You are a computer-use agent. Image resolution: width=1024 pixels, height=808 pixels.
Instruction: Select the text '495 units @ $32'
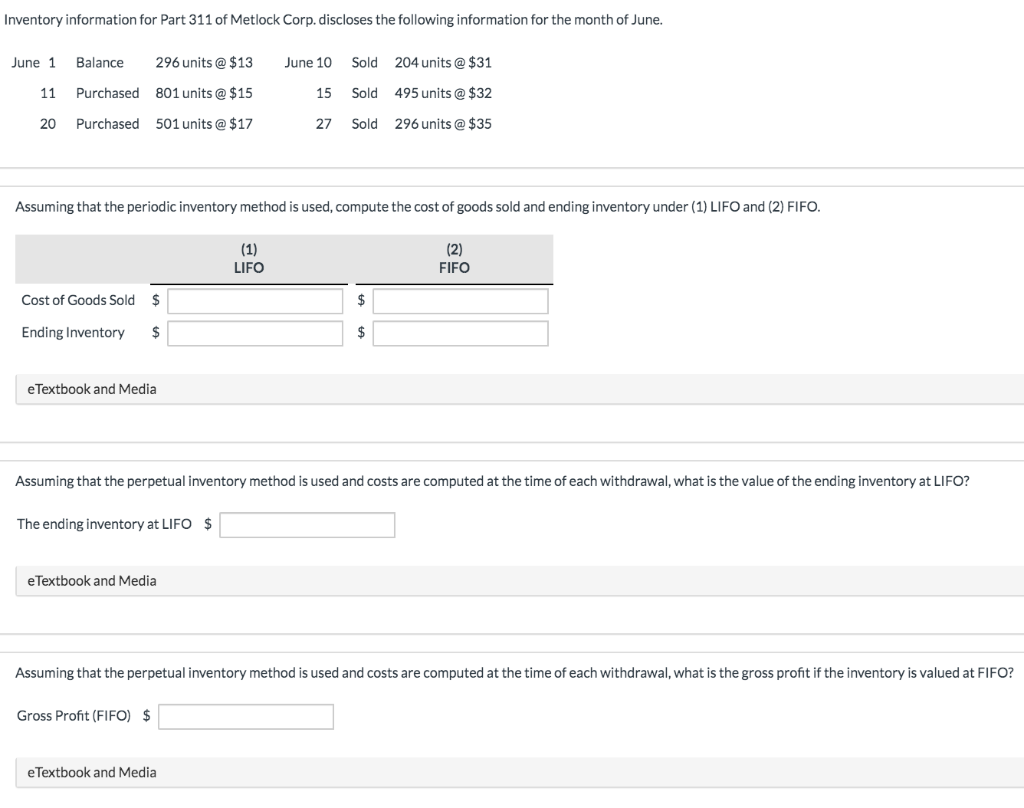443,93
